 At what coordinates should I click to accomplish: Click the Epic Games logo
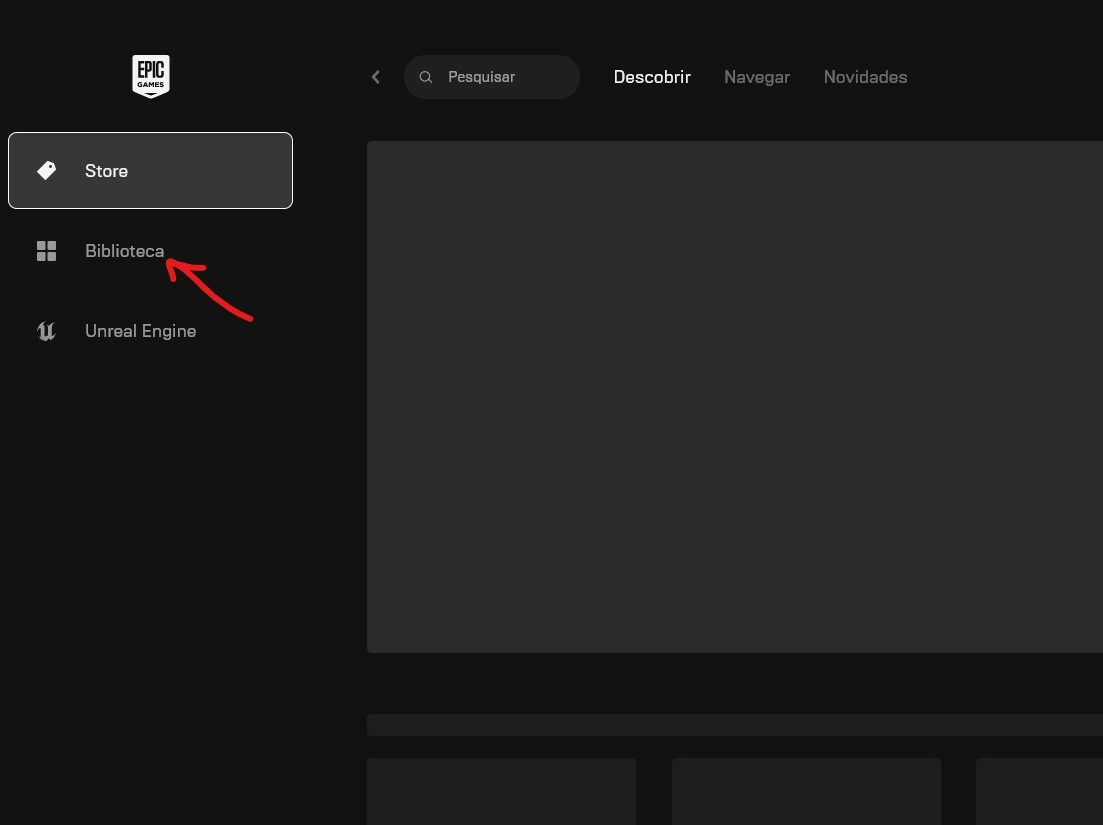click(x=151, y=76)
